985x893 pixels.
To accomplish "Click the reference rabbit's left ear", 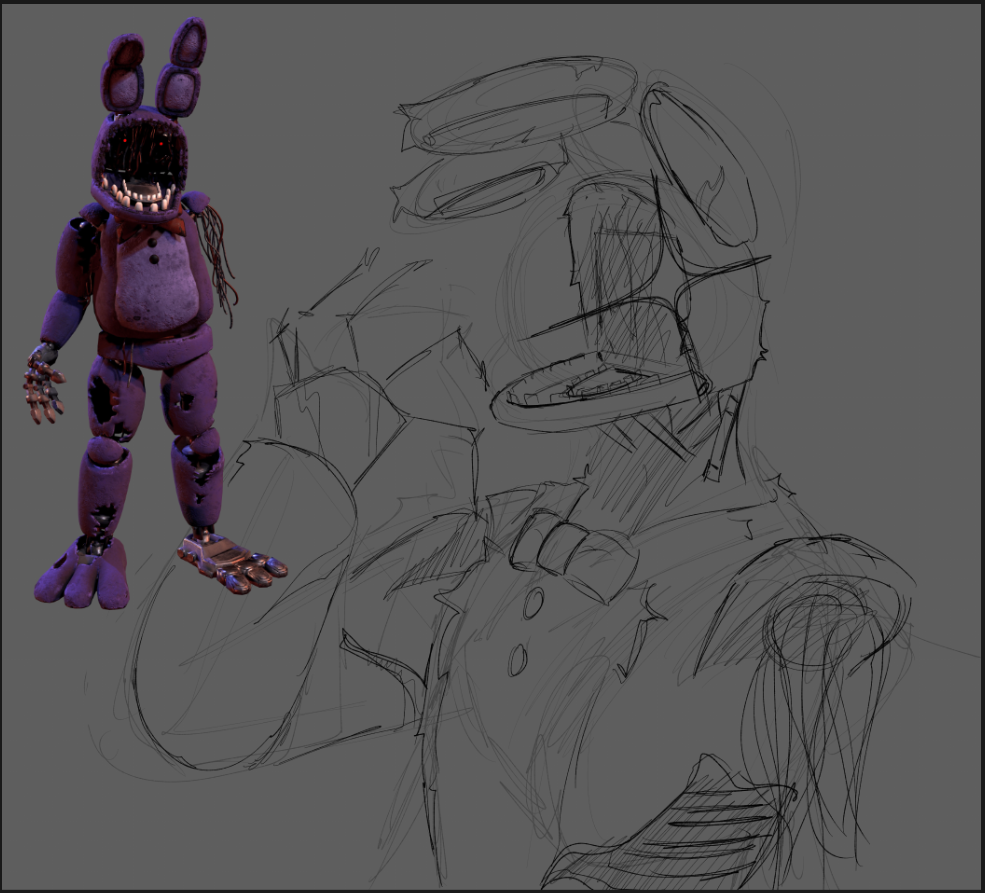I will point(124,73).
